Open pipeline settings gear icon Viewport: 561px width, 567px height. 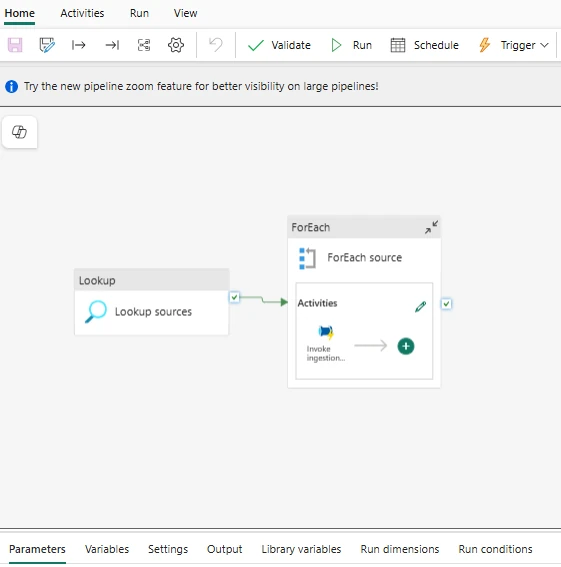[x=176, y=45]
